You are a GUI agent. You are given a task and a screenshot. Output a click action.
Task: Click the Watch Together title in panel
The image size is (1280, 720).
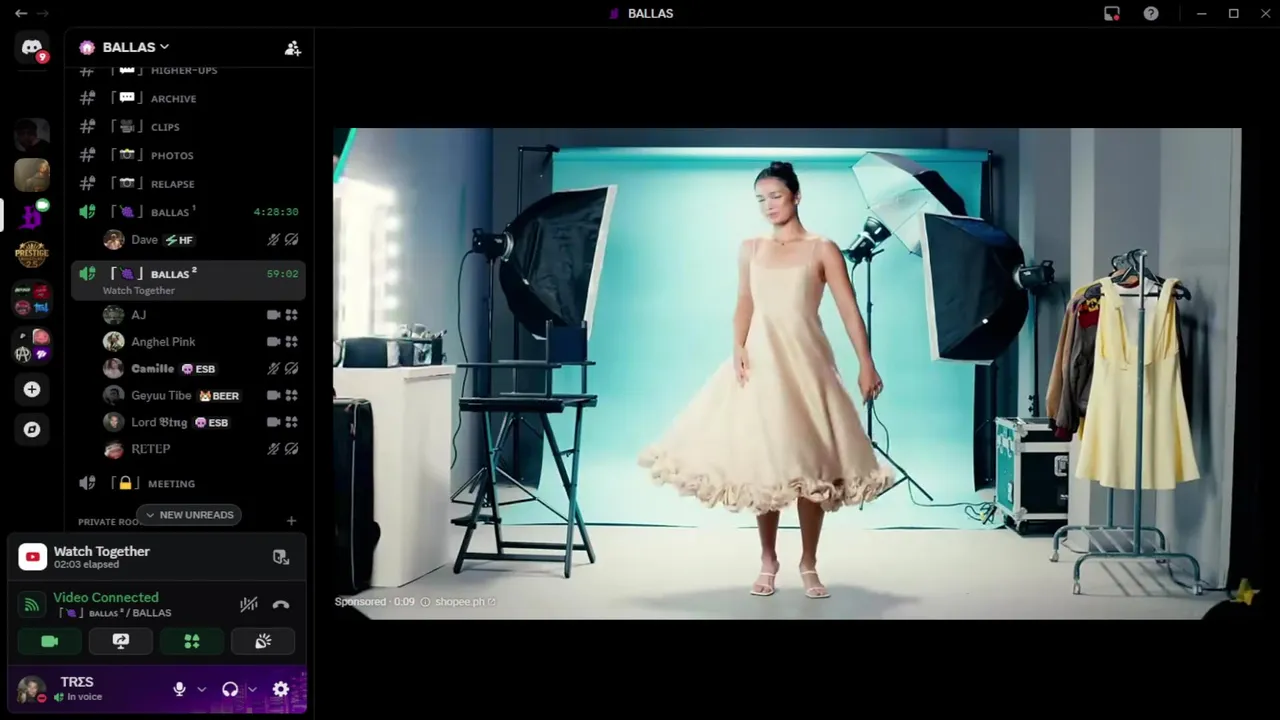click(102, 551)
